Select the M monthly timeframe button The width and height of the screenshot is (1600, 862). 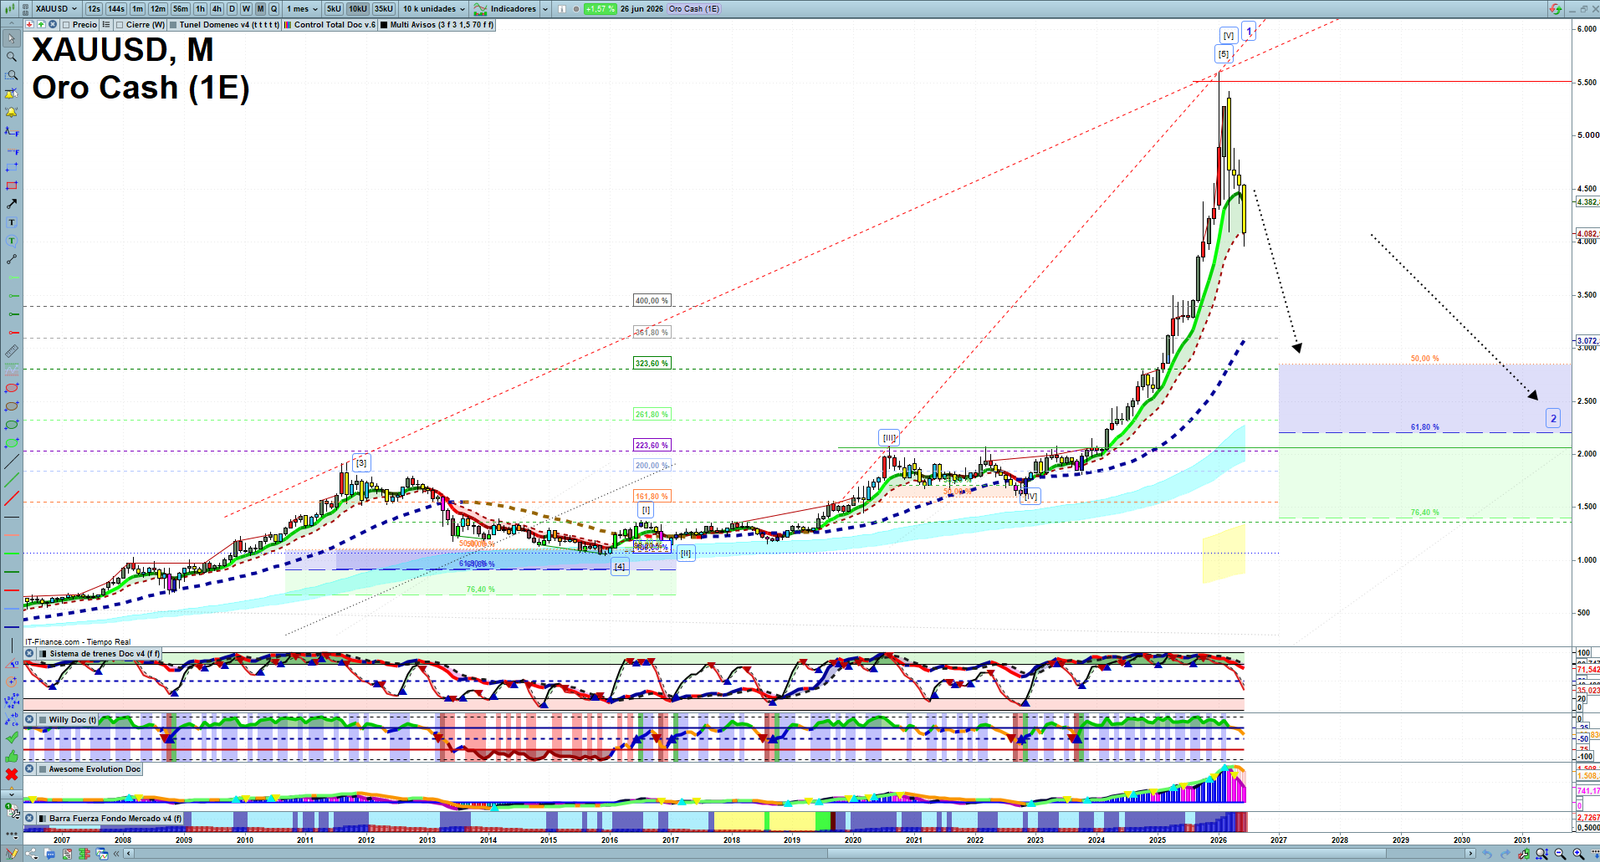tap(260, 9)
